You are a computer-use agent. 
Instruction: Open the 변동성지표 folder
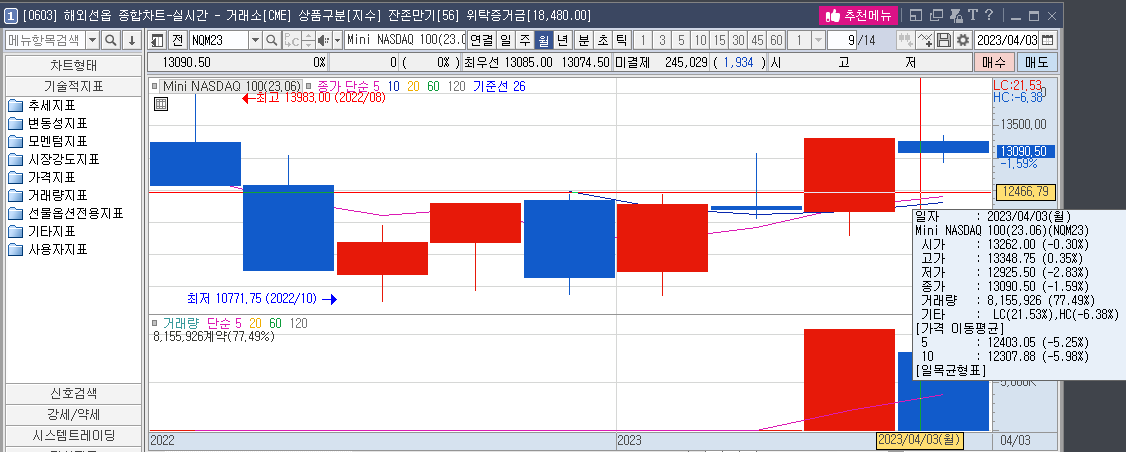click(x=48, y=124)
